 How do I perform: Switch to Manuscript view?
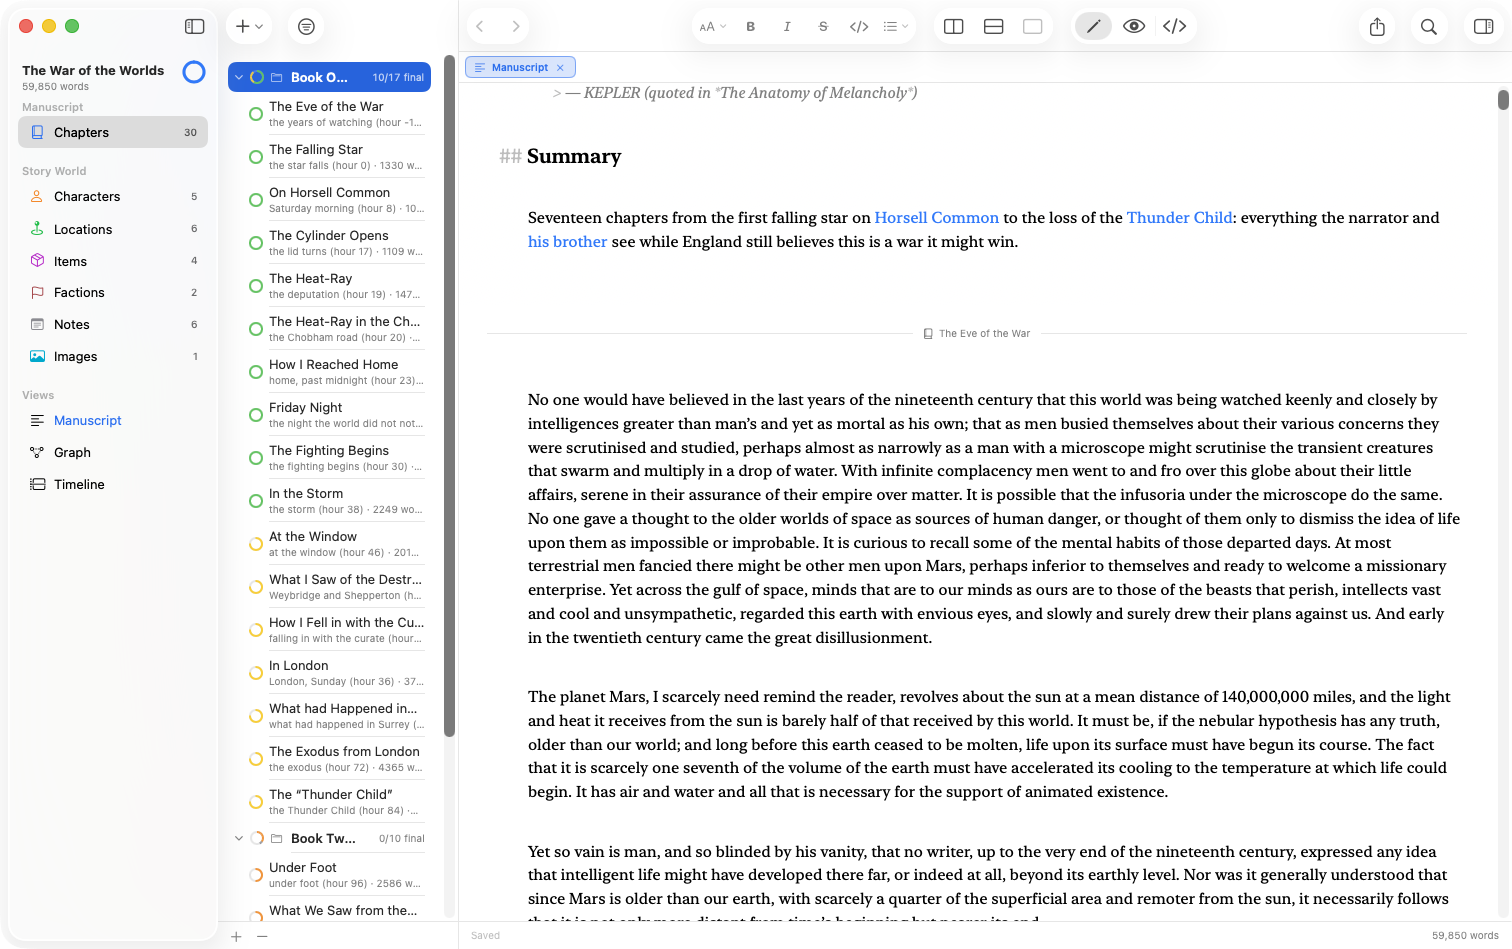(x=113, y=421)
